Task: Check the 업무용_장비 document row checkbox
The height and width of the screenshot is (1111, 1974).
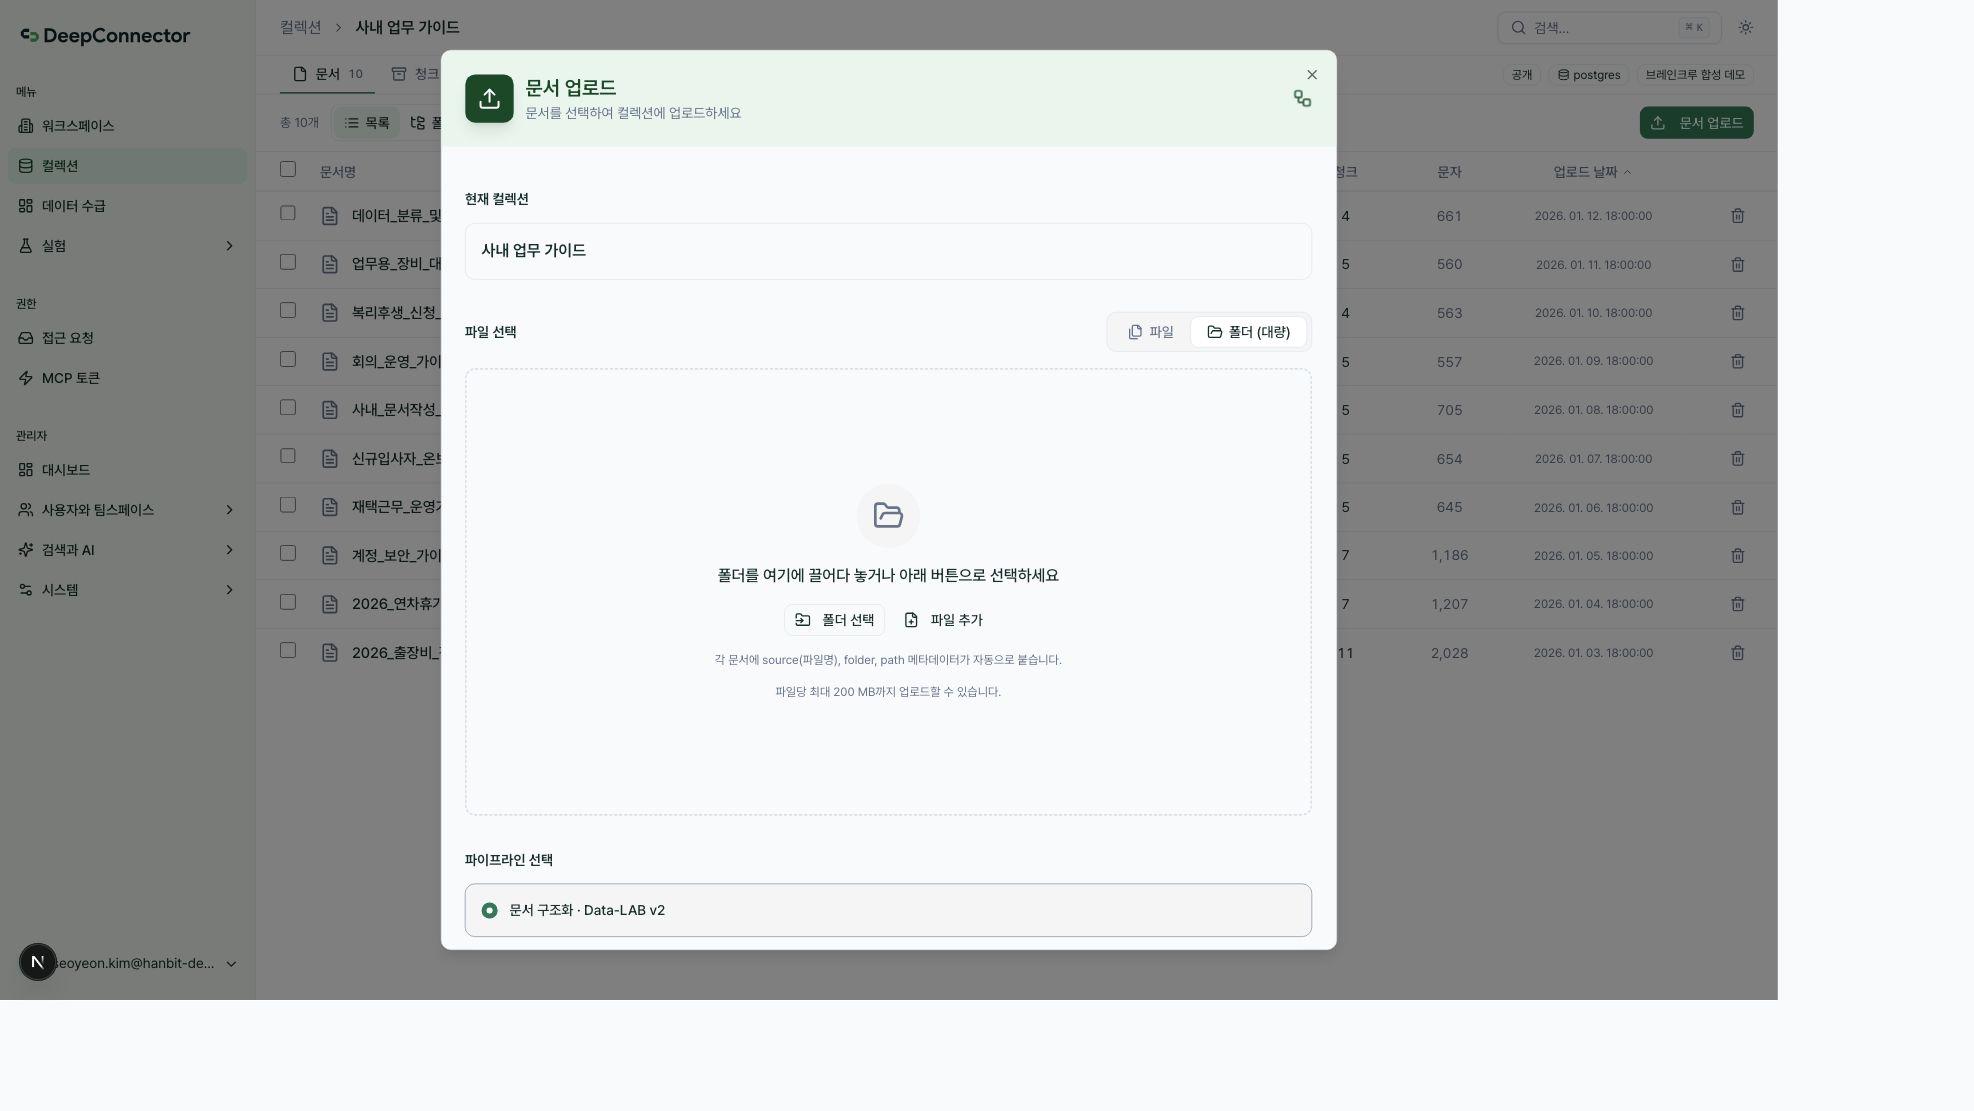Action: pyautogui.click(x=288, y=262)
